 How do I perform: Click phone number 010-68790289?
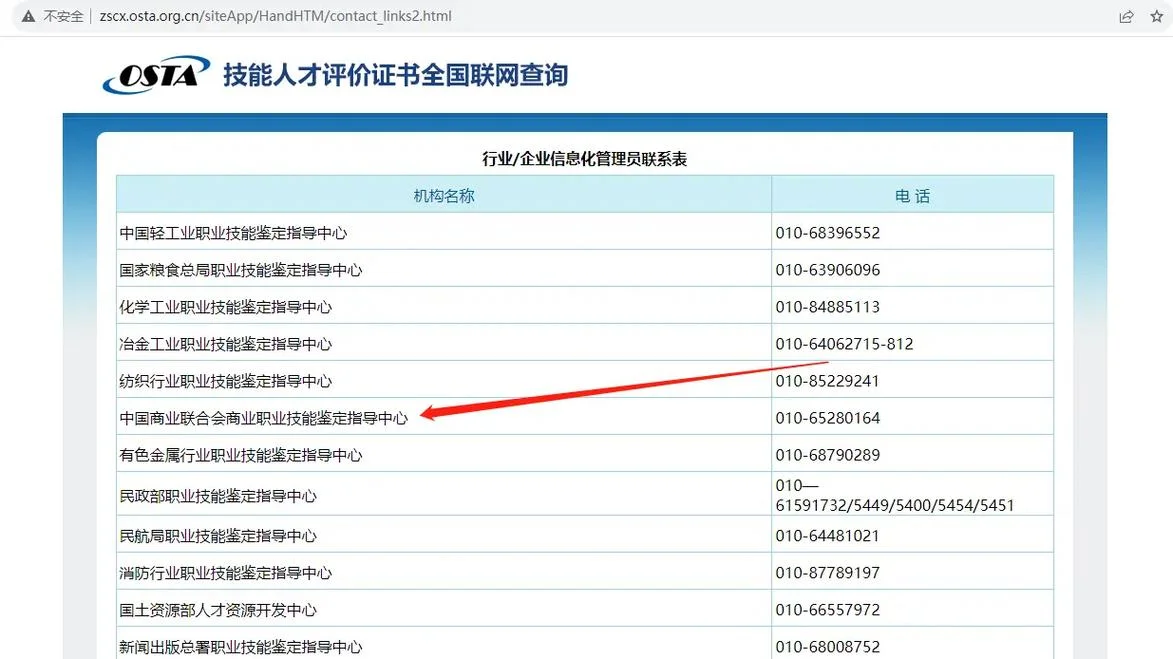827,455
